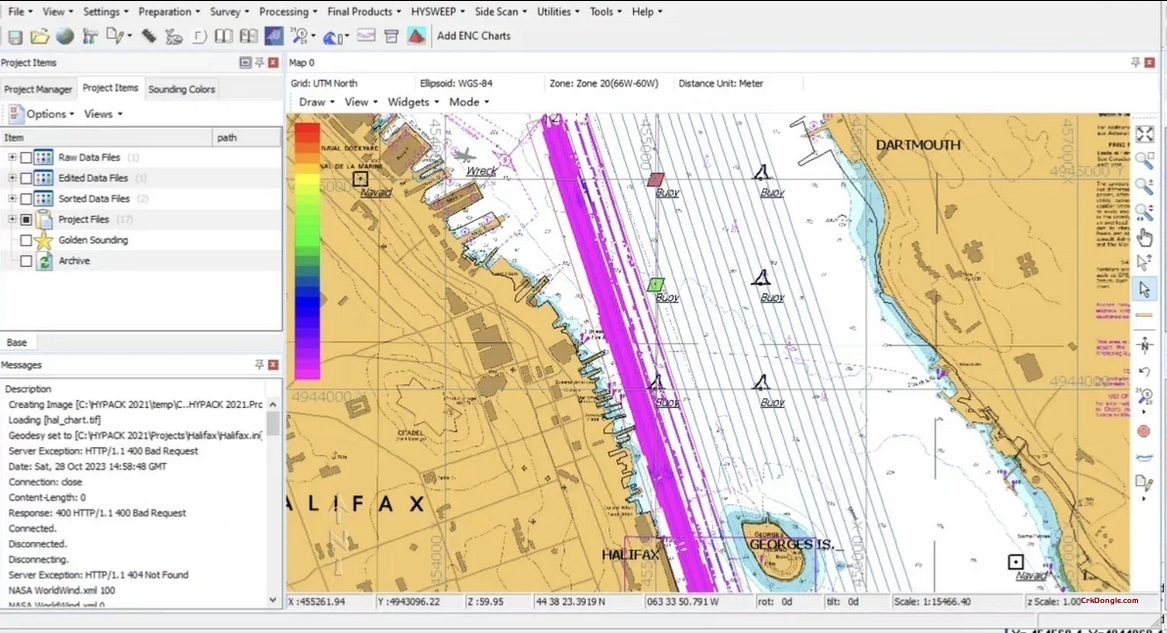Image resolution: width=1167 pixels, height=633 pixels.
Task: Click the Zoom Extents icon on the map toolbar
Action: pos(1145,135)
